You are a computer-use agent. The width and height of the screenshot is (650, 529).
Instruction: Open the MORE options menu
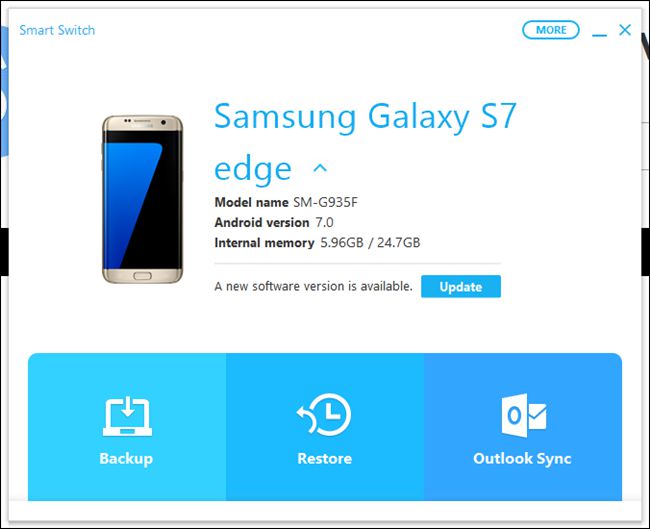(551, 30)
